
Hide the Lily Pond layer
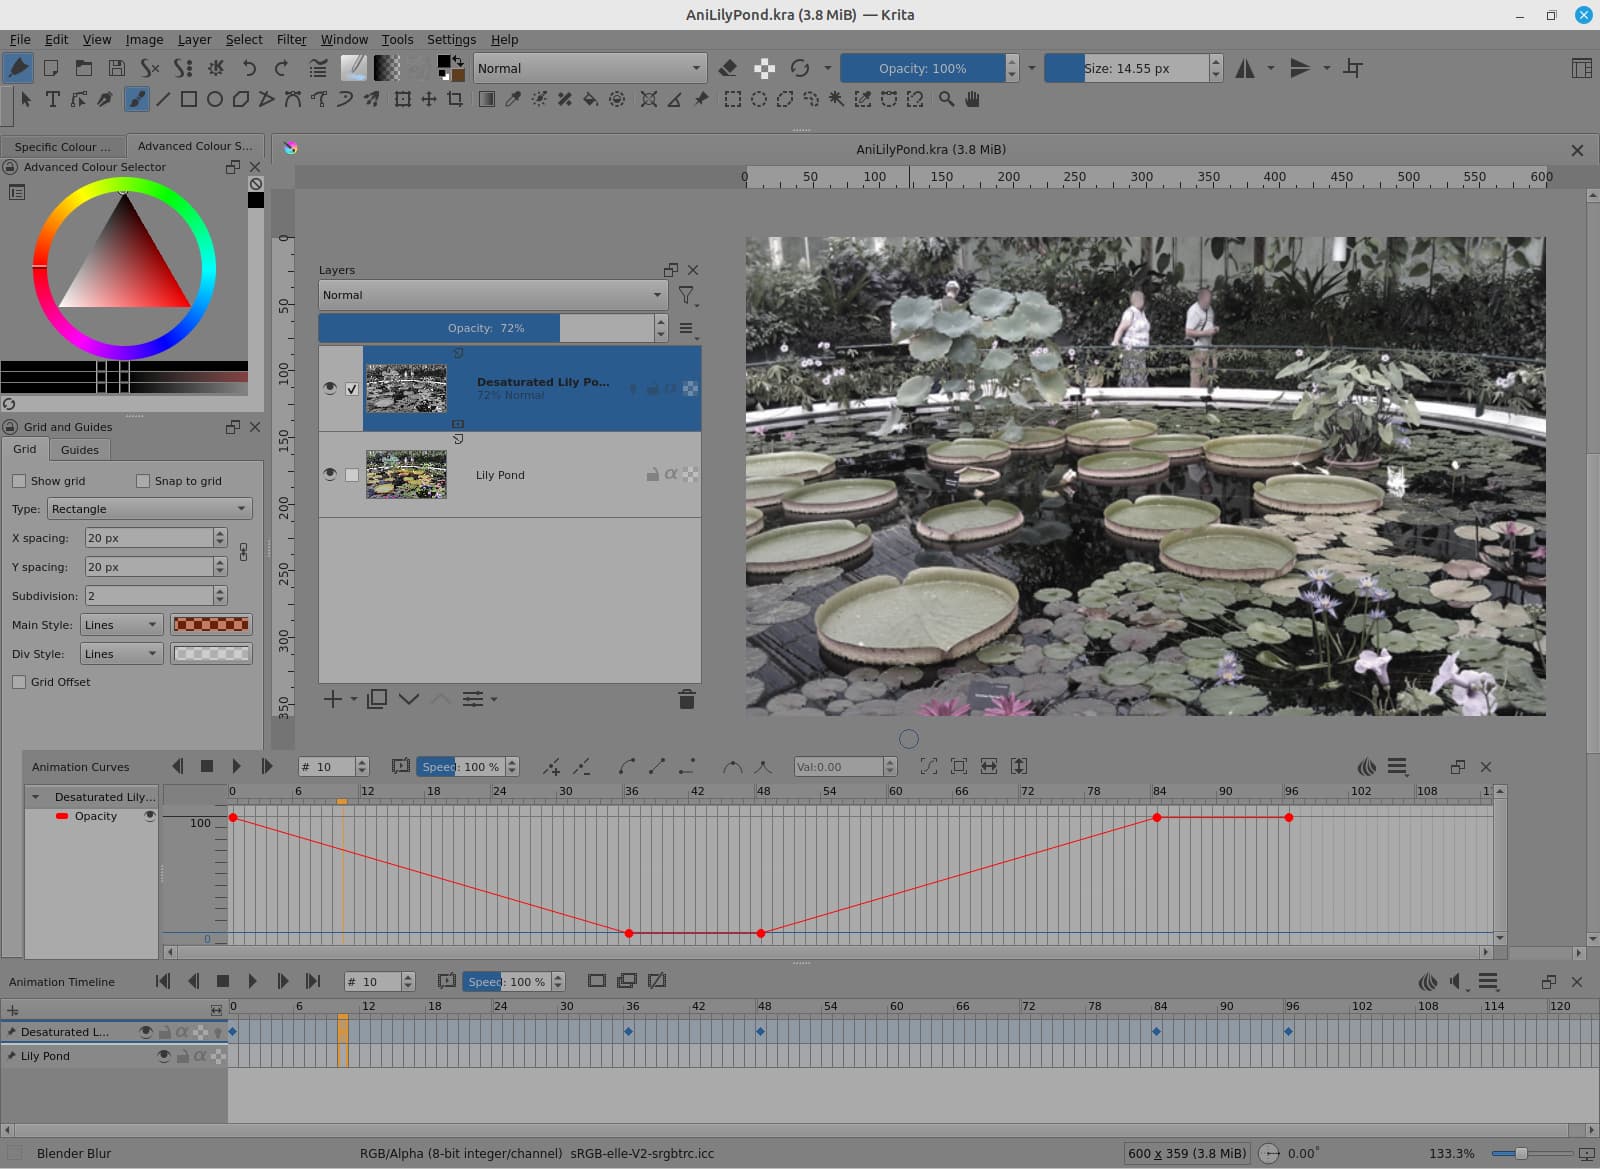point(330,474)
